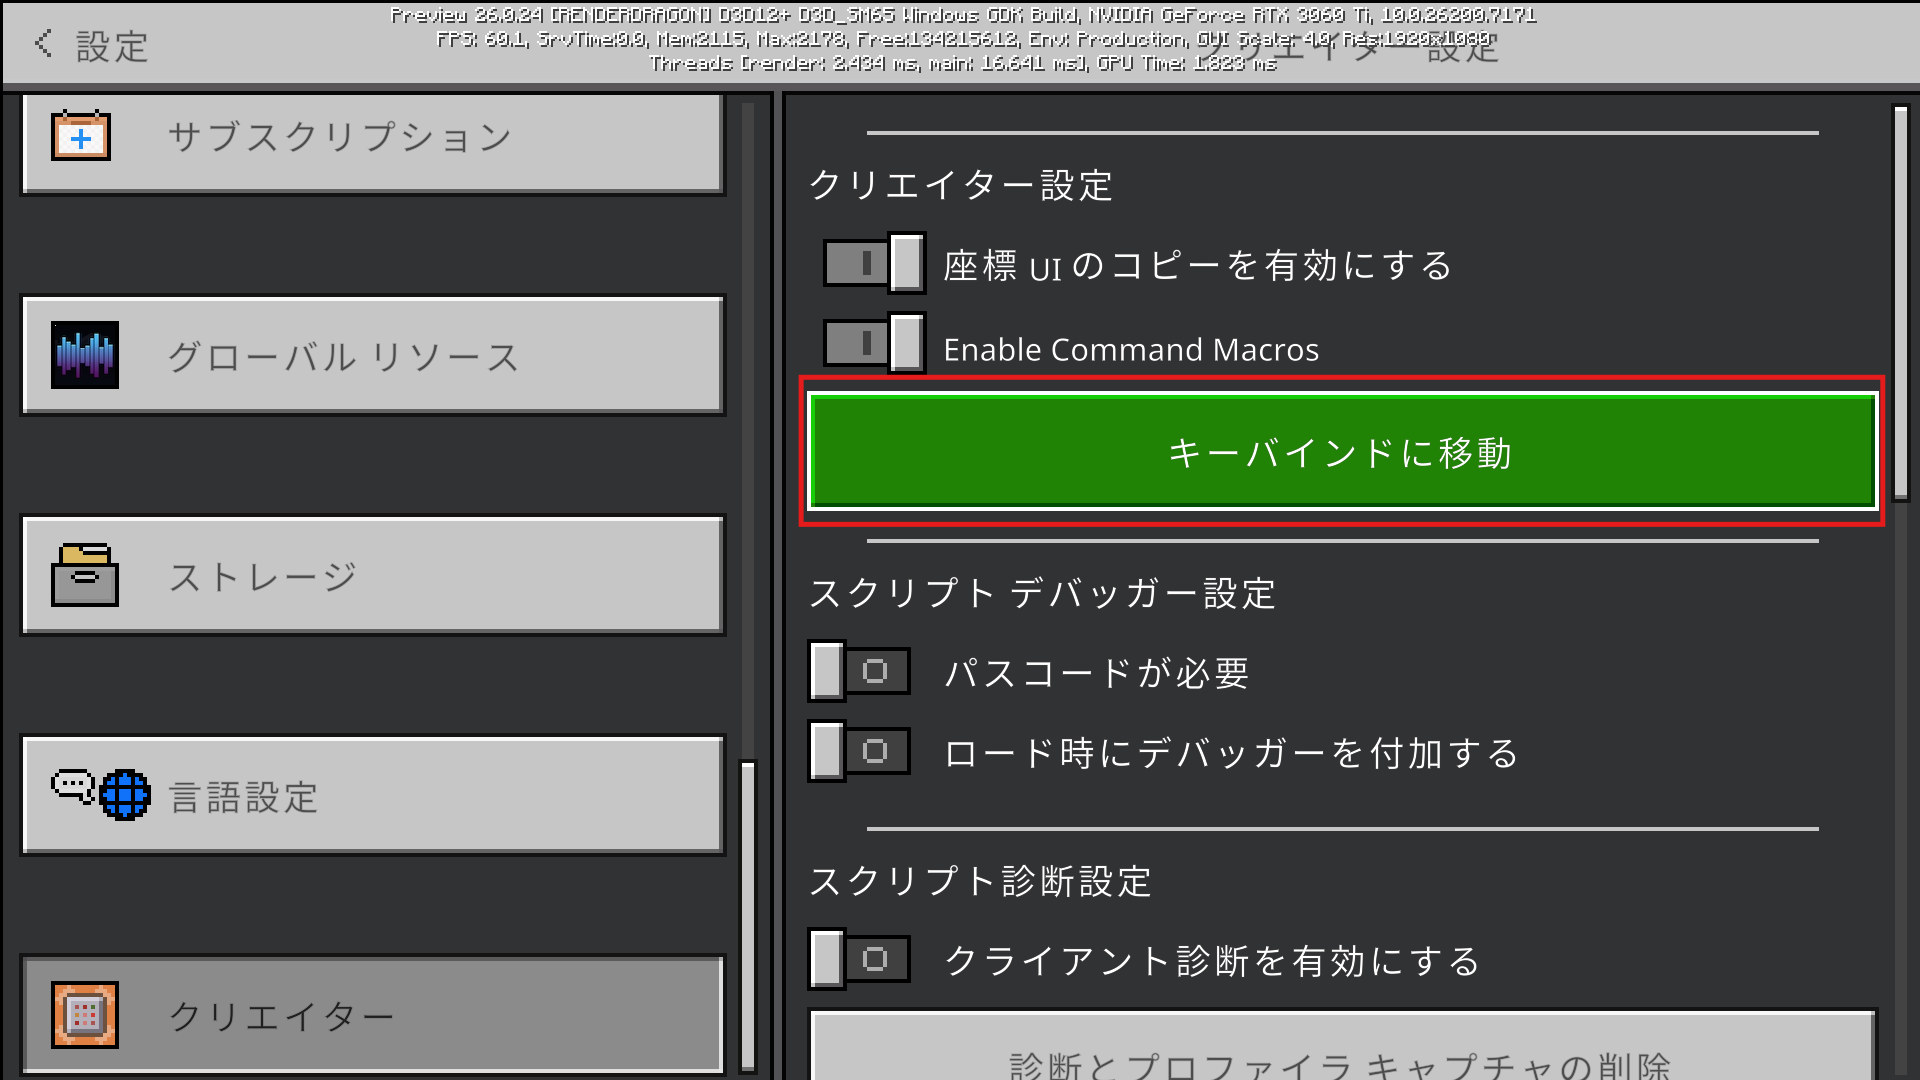The height and width of the screenshot is (1080, 1920).
Task: Toggle ロード時にデバッガーを付加する switch
Action: pyautogui.click(x=859, y=751)
